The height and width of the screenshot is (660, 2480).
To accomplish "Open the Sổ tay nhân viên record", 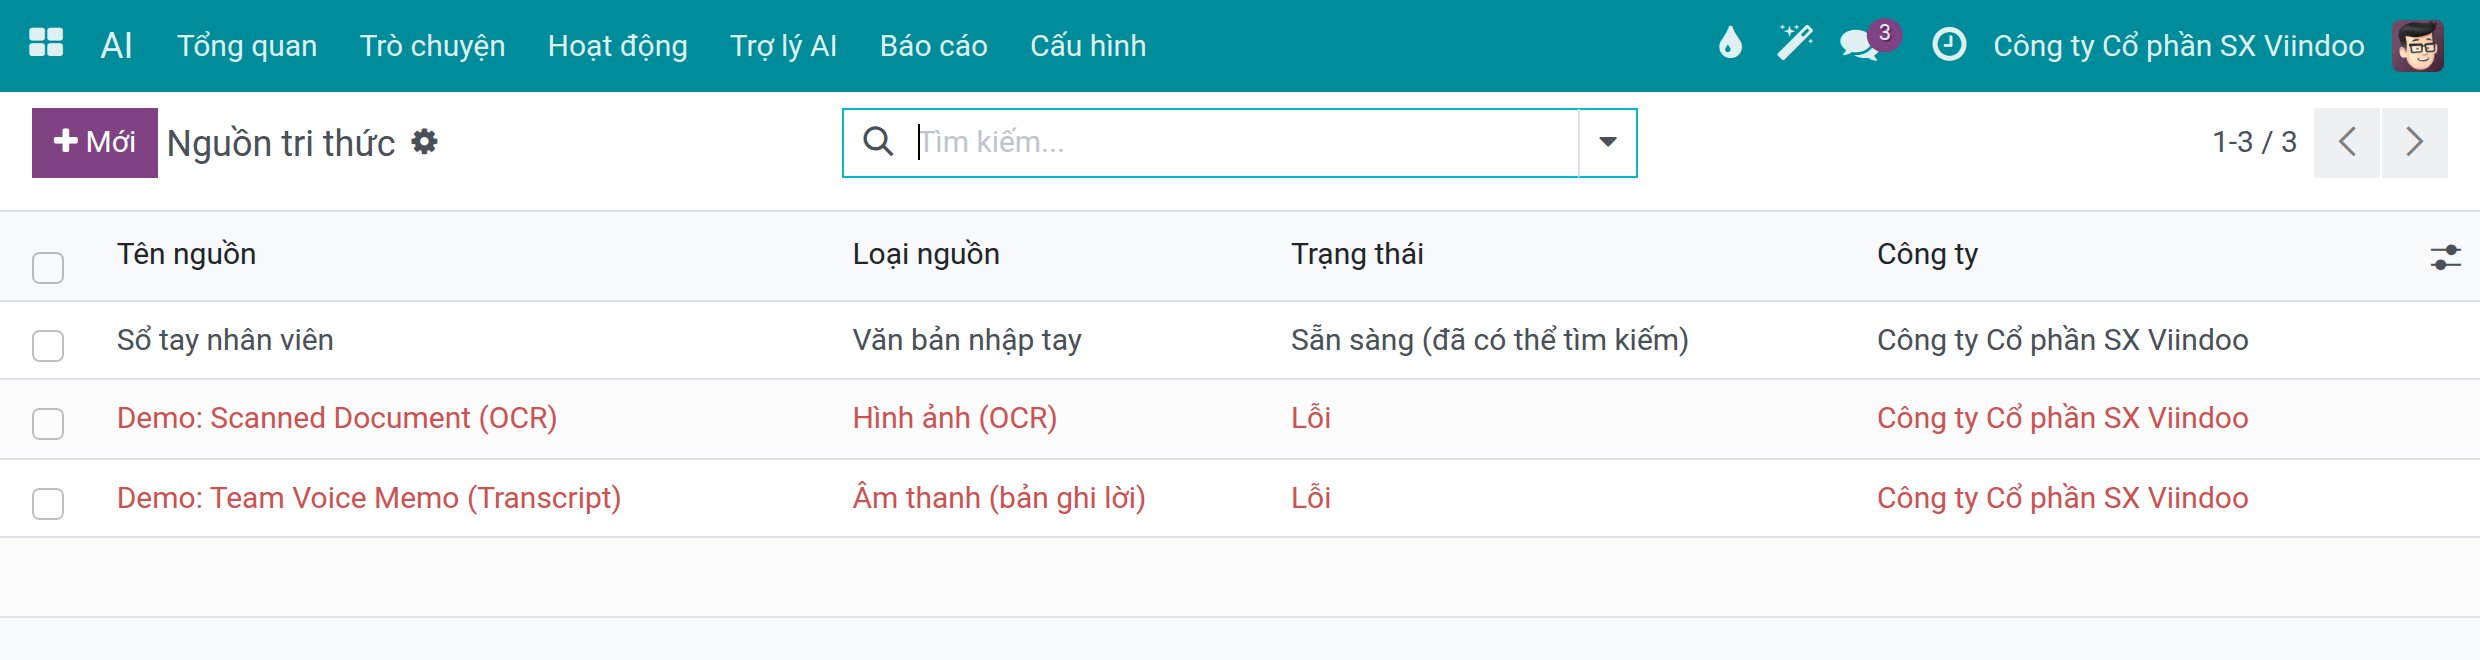I will tap(225, 340).
